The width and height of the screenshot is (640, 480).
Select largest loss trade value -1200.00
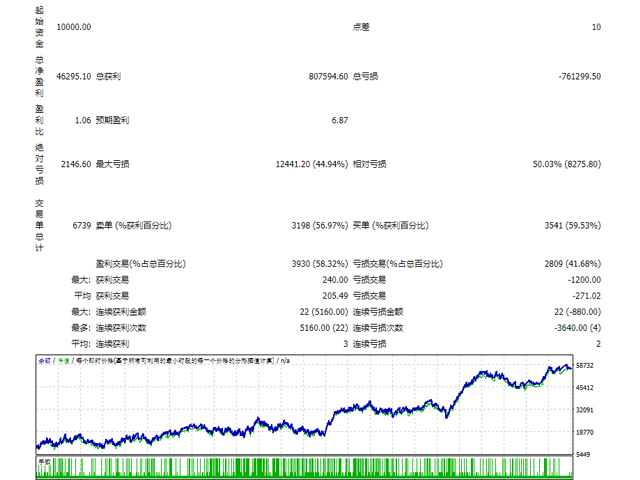point(584,280)
